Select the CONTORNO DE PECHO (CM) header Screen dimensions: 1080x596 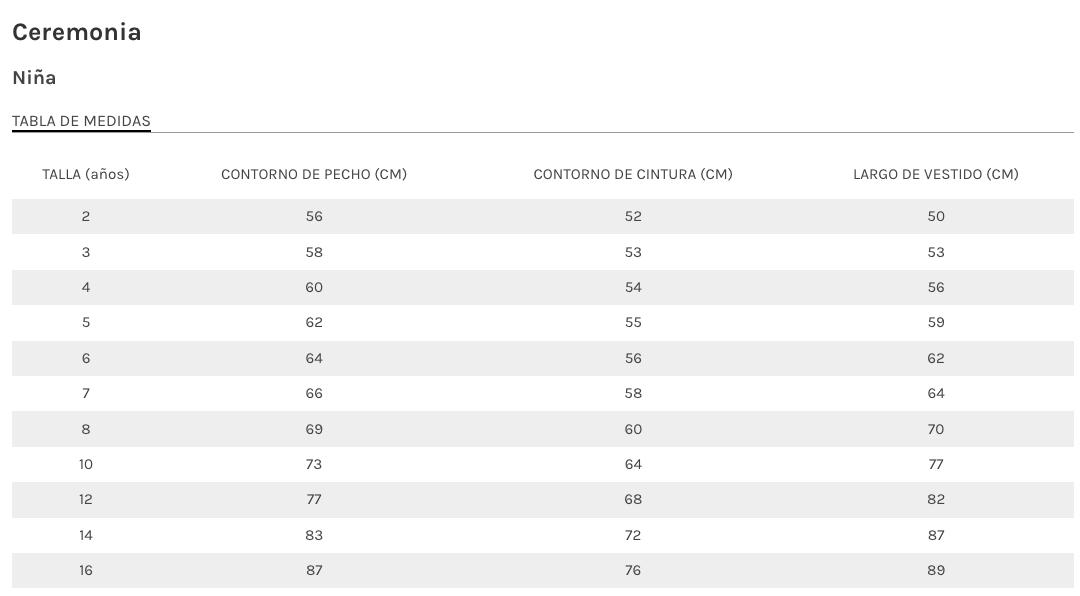click(x=314, y=174)
